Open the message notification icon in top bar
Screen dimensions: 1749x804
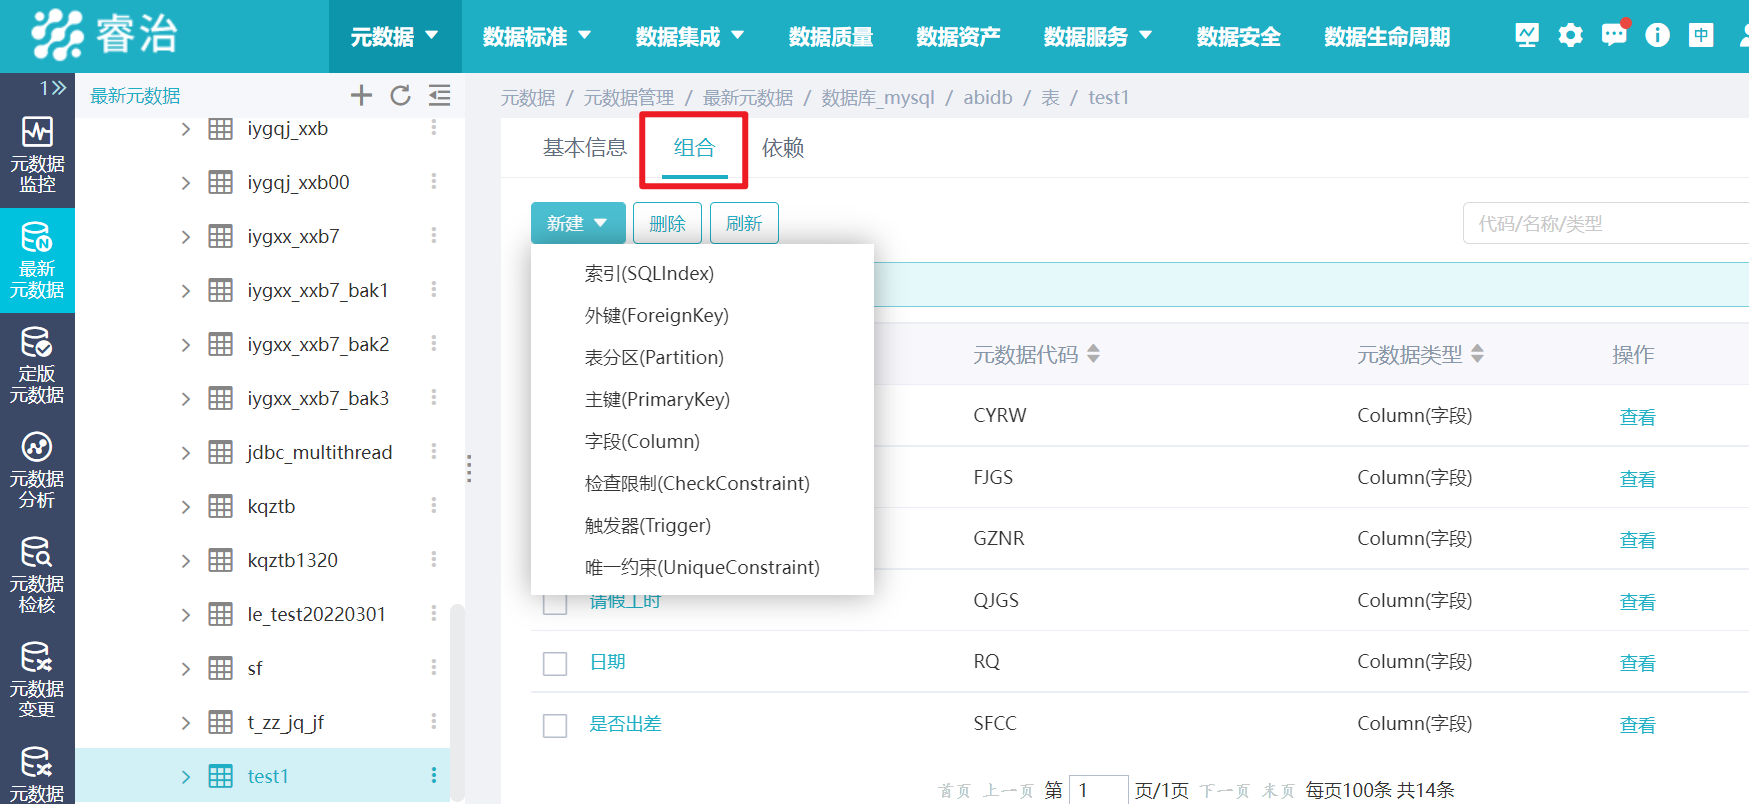pyautogui.click(x=1614, y=35)
